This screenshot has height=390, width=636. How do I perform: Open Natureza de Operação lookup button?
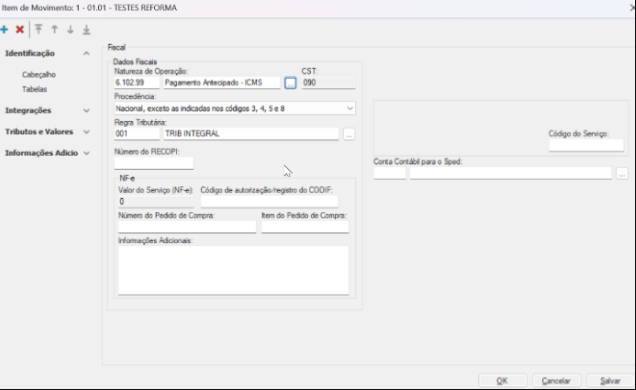pyautogui.click(x=290, y=83)
